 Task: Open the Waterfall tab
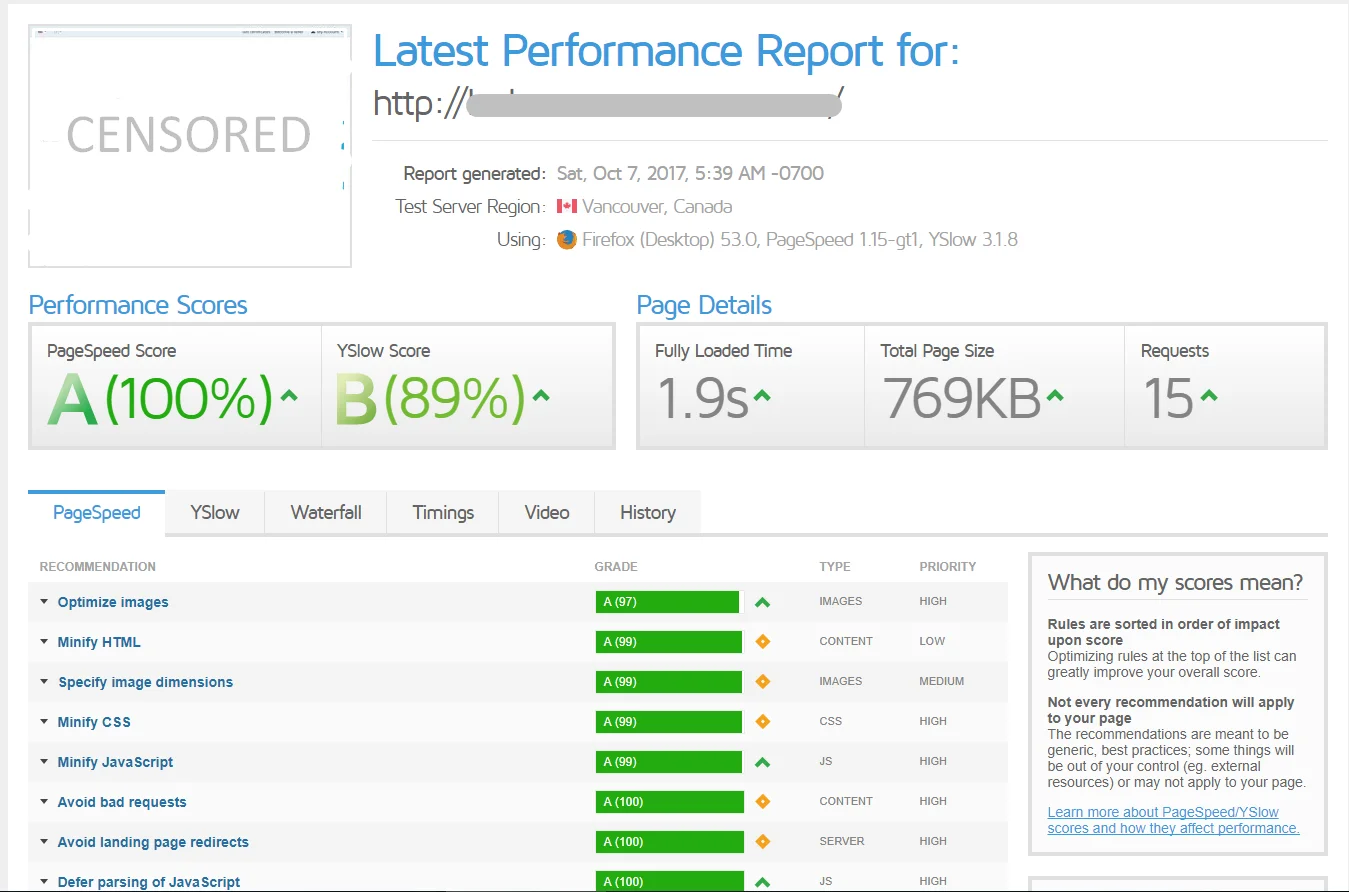326,513
